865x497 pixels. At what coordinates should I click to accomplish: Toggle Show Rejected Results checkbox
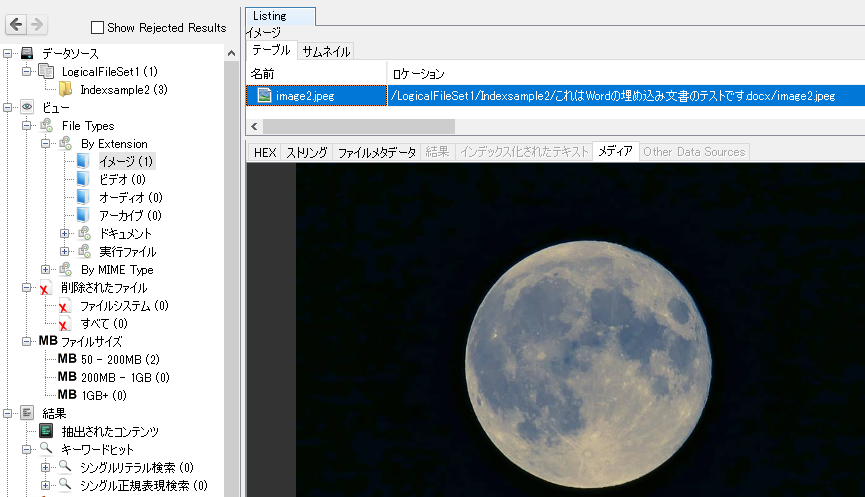(x=97, y=28)
